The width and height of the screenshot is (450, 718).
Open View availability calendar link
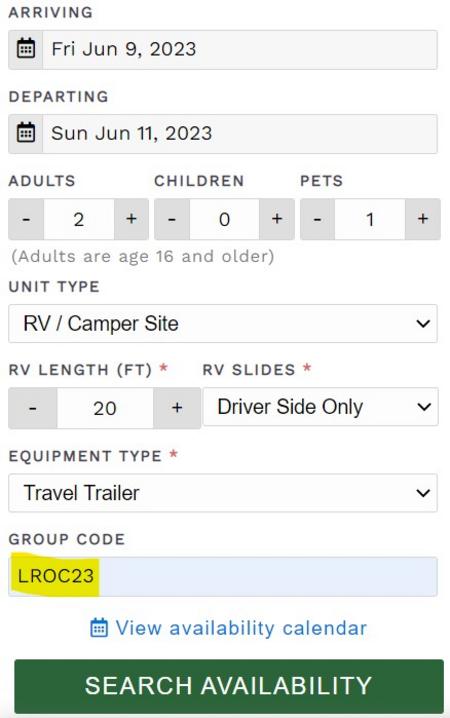click(x=241, y=628)
